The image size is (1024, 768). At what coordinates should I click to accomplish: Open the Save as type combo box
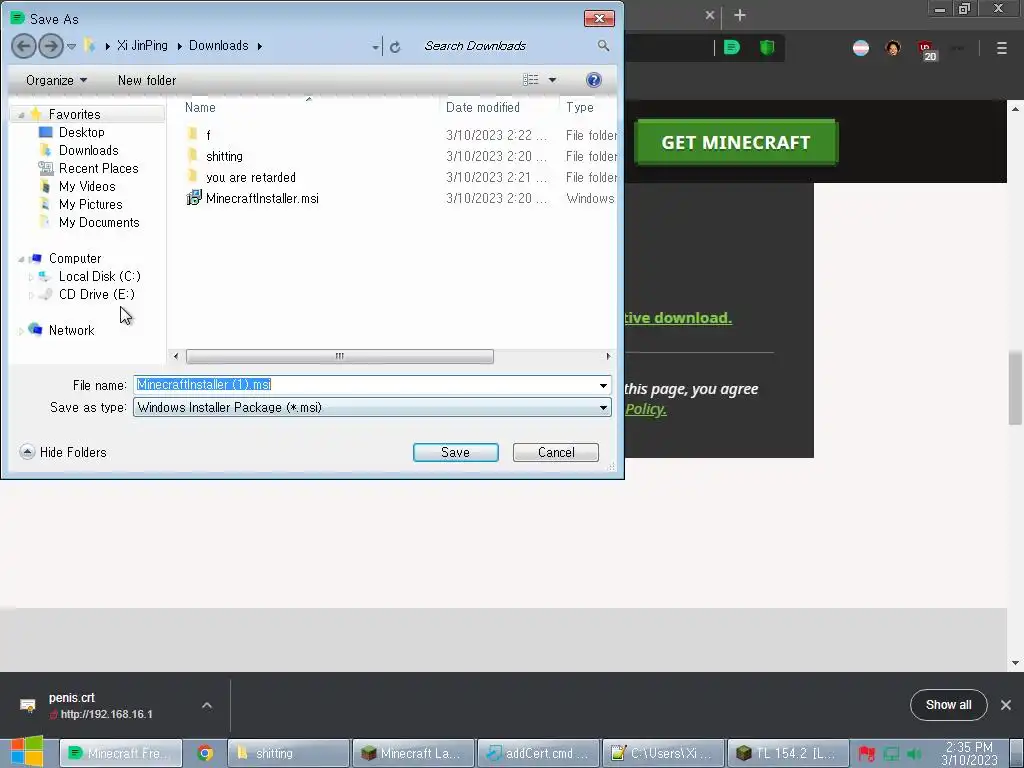pos(372,408)
